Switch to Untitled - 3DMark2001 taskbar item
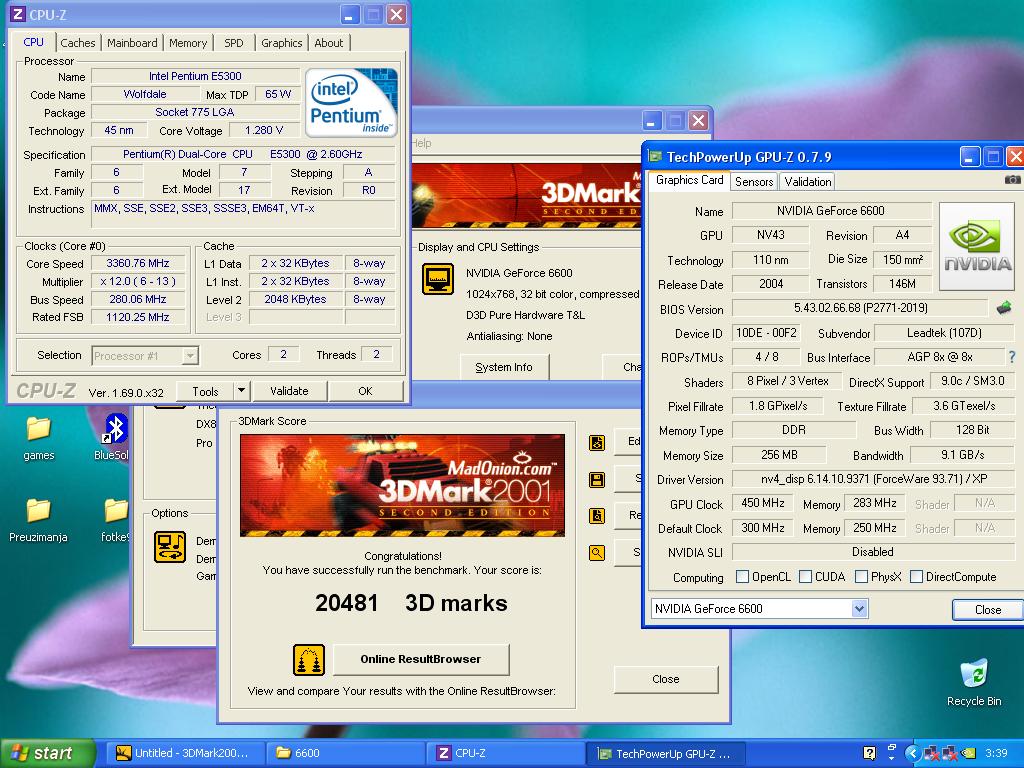This screenshot has width=1024, height=768. [x=184, y=753]
